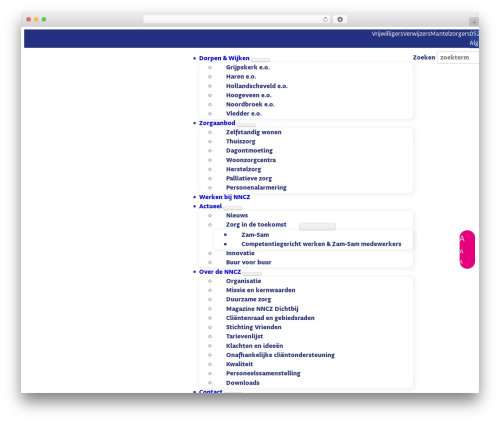Viewport: 500px width, 423px height.
Task: Open Duurzame zorg link
Action: coord(249,299)
